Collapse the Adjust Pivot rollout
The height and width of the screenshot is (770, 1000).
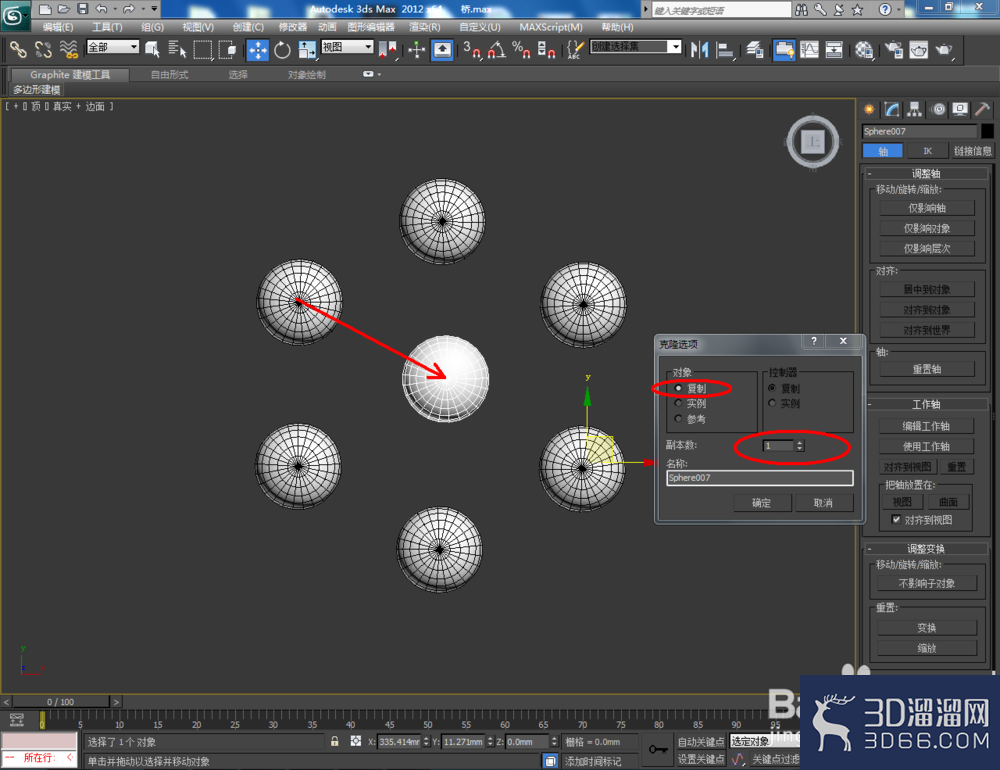tap(925, 174)
